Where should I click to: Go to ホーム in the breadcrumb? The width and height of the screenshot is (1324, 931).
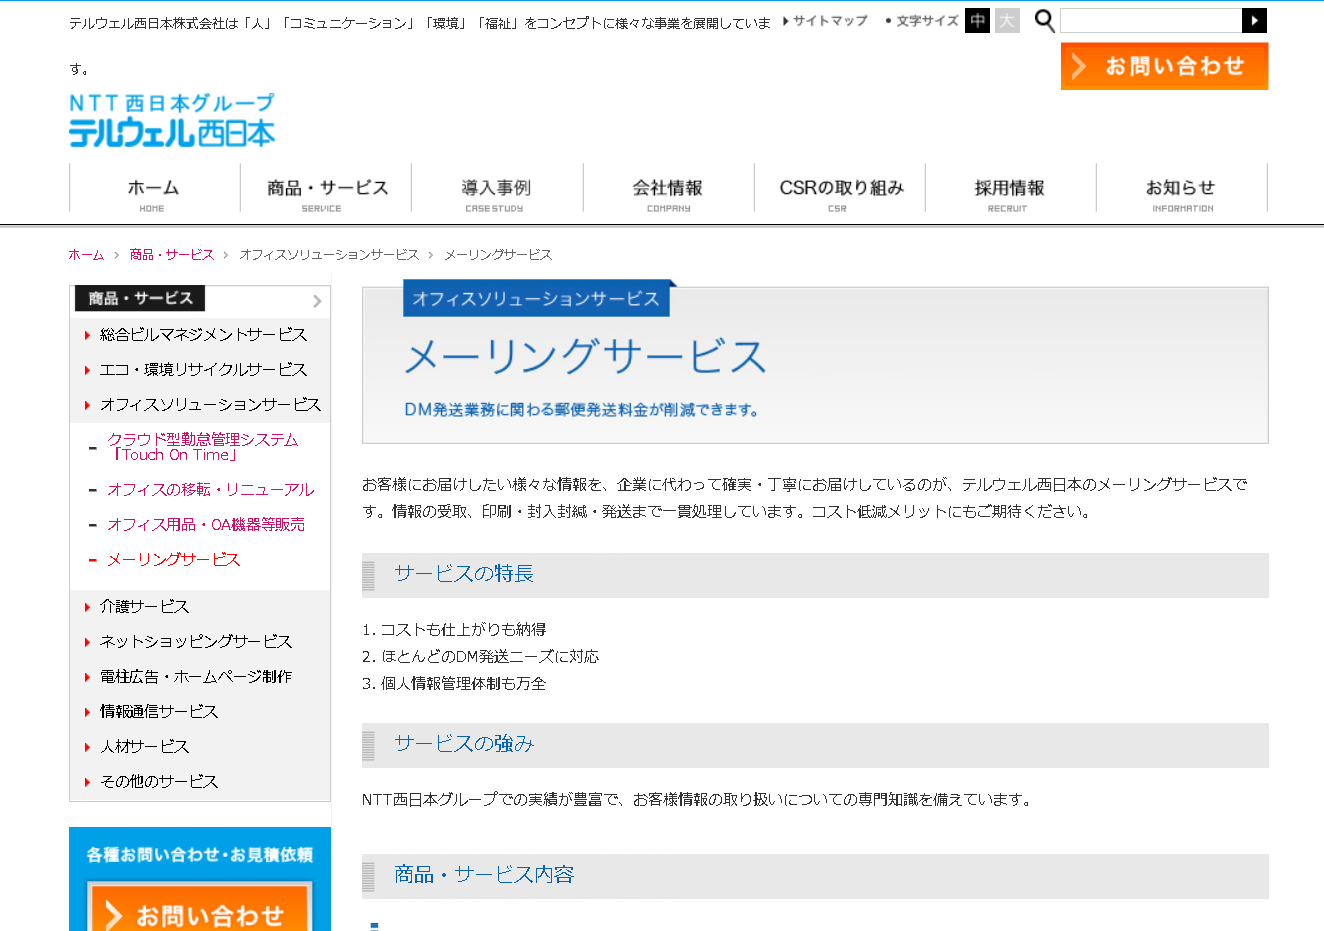(x=86, y=255)
